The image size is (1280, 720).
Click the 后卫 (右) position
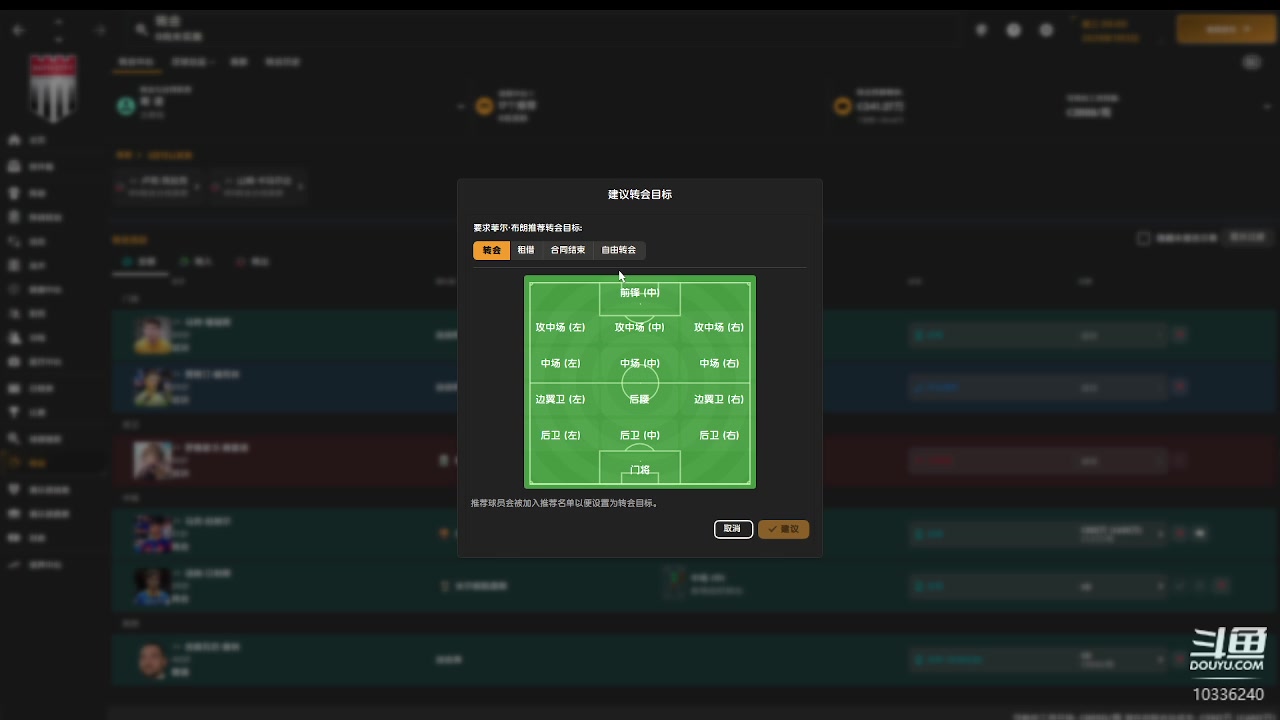(x=719, y=435)
